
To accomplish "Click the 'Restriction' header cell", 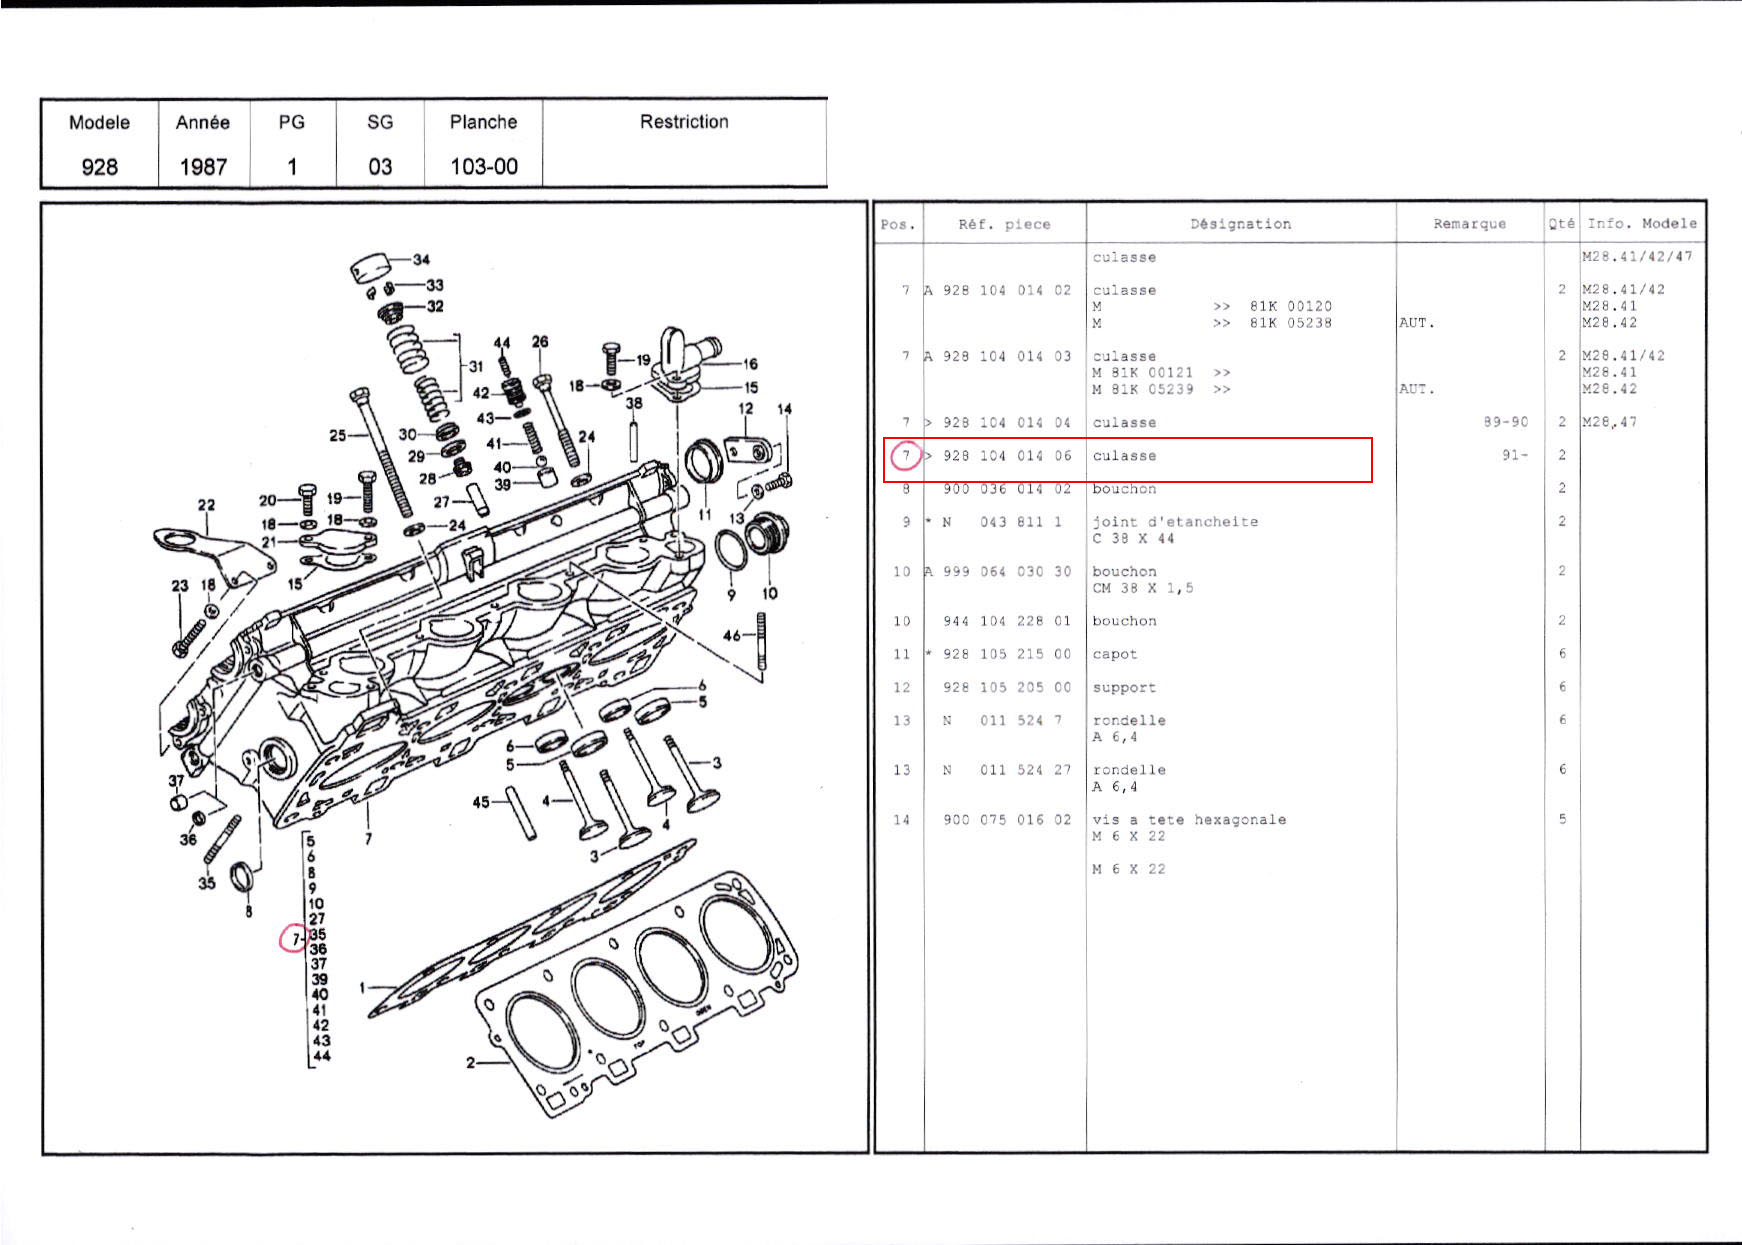I will pyautogui.click(x=684, y=122).
